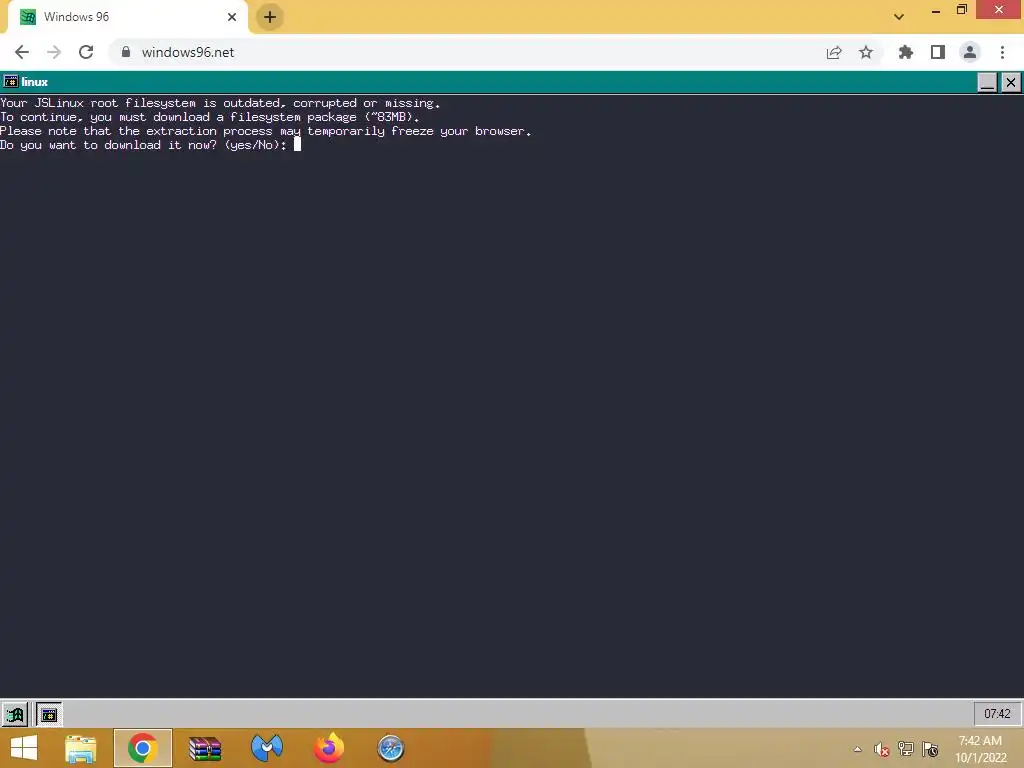Launch Firefox from taskbar
This screenshot has height=768, width=1024.
(x=328, y=748)
